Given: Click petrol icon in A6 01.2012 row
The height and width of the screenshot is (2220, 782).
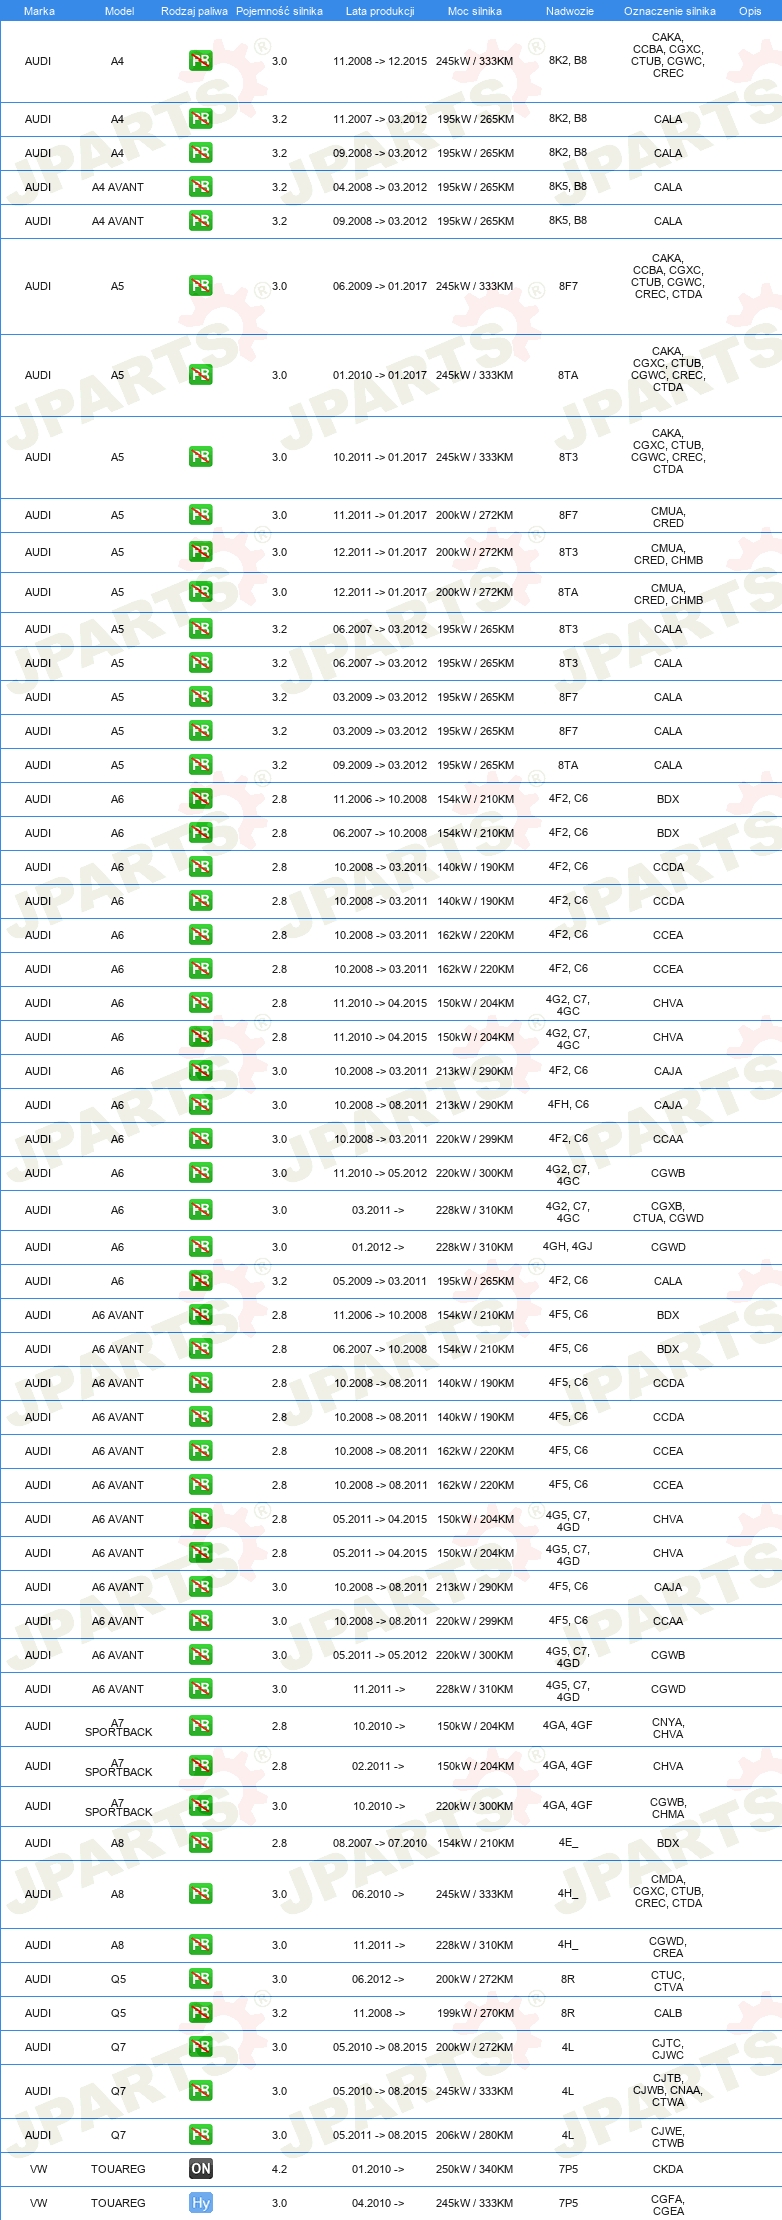Looking at the screenshot, I should coord(201,1247).
